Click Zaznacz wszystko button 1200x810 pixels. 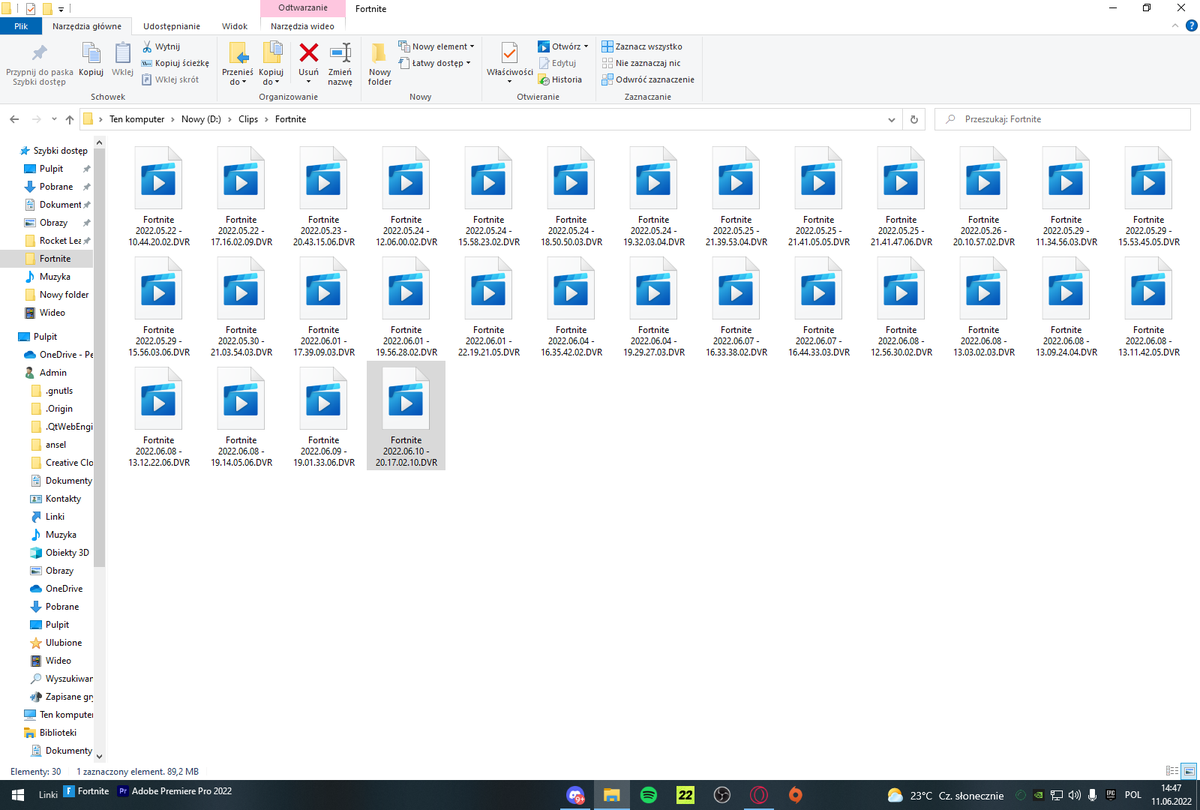(641, 46)
